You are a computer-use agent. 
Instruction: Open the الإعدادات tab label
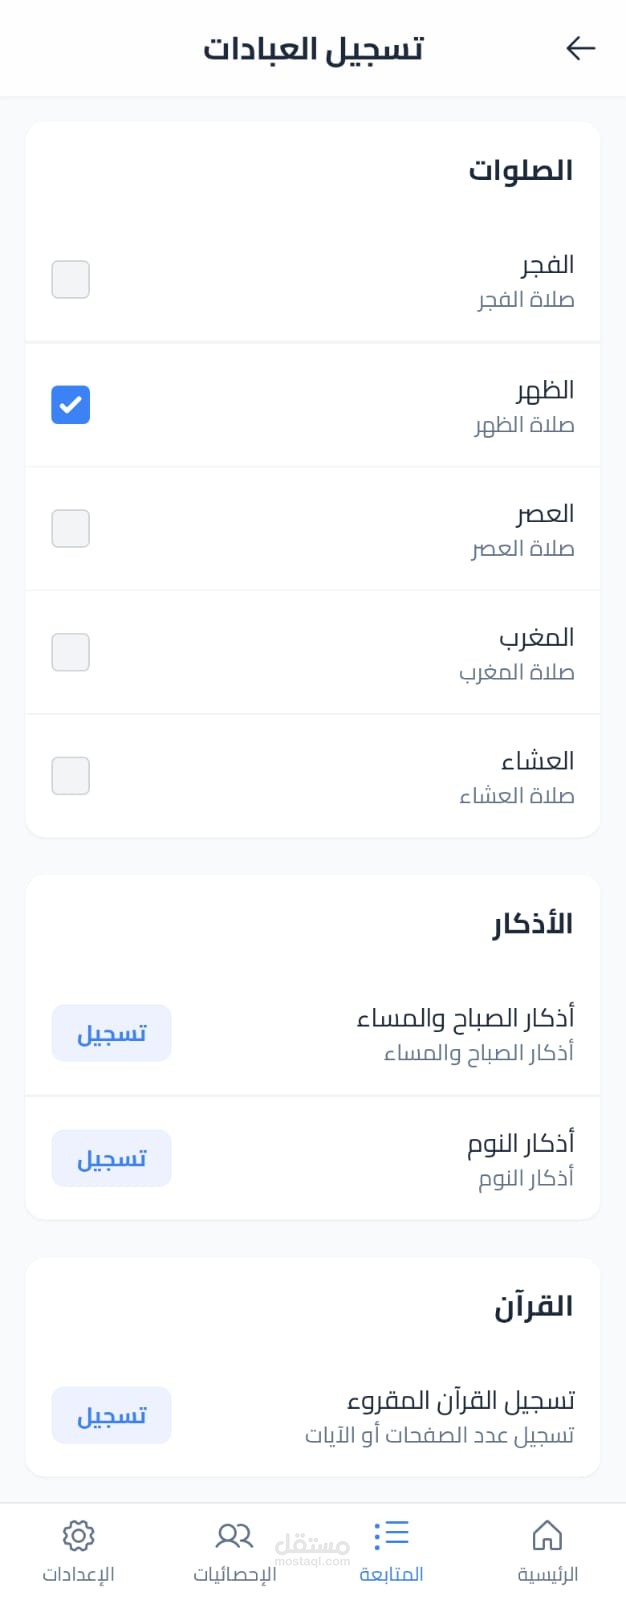[78, 1574]
